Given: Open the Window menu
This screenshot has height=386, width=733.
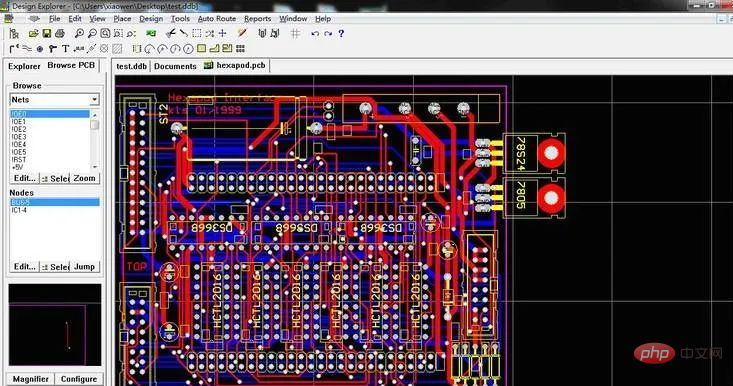Looking at the screenshot, I should coord(293,19).
